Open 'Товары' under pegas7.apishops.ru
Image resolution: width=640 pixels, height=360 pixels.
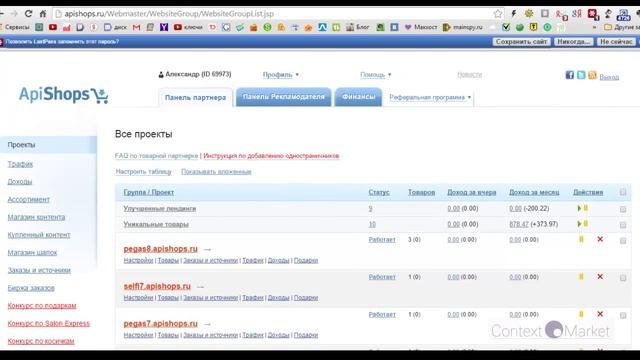(168, 335)
